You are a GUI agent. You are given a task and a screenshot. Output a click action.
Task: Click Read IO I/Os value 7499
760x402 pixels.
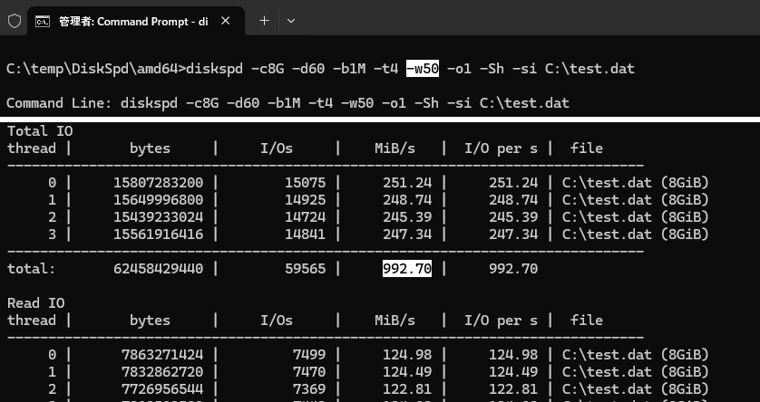(309, 355)
